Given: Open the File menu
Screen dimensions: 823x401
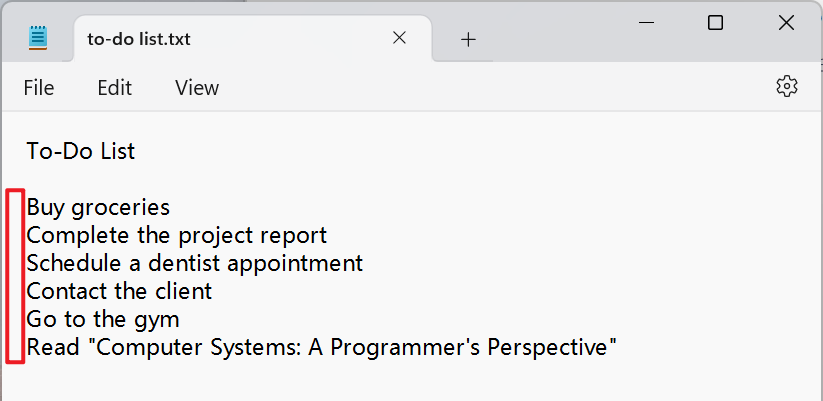Looking at the screenshot, I should tap(39, 88).
